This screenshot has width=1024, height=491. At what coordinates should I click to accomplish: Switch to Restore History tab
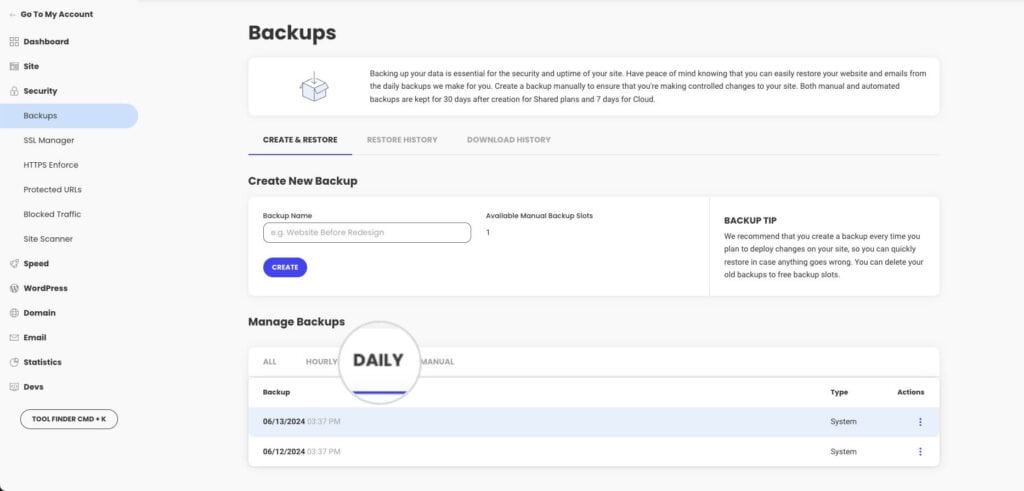402,140
